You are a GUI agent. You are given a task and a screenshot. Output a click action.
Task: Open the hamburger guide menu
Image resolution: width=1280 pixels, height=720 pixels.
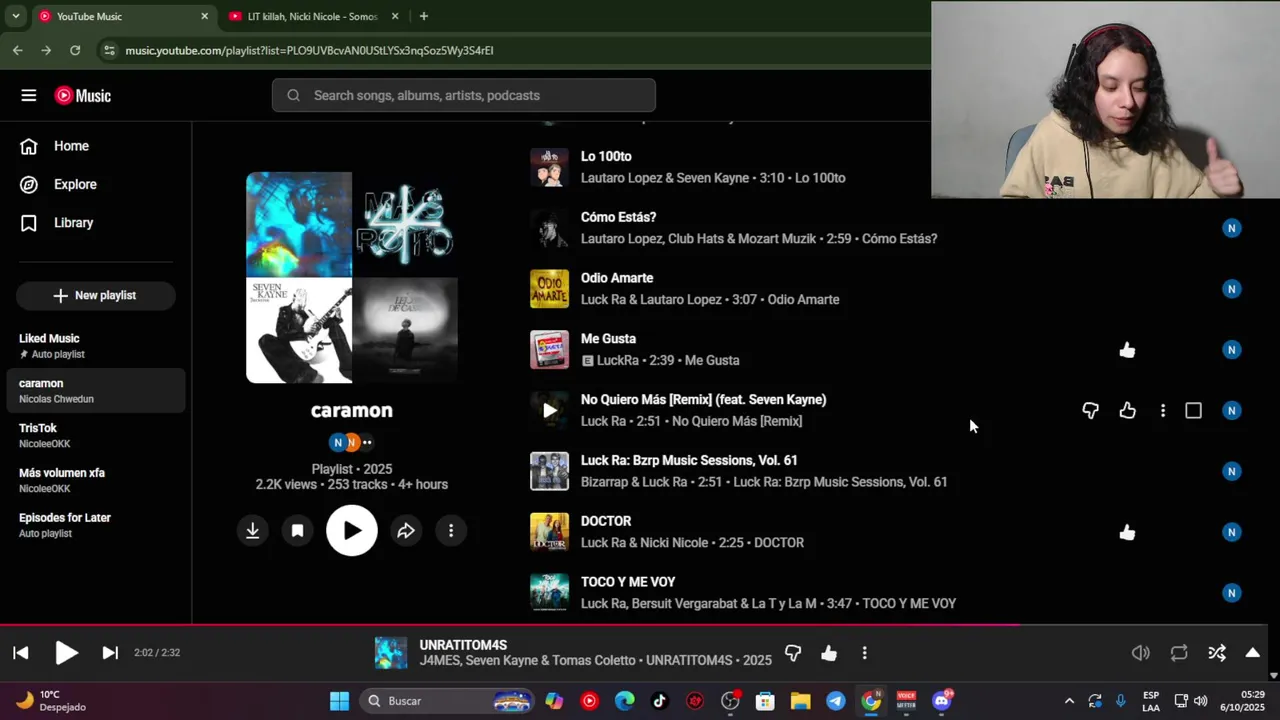pyautogui.click(x=29, y=95)
